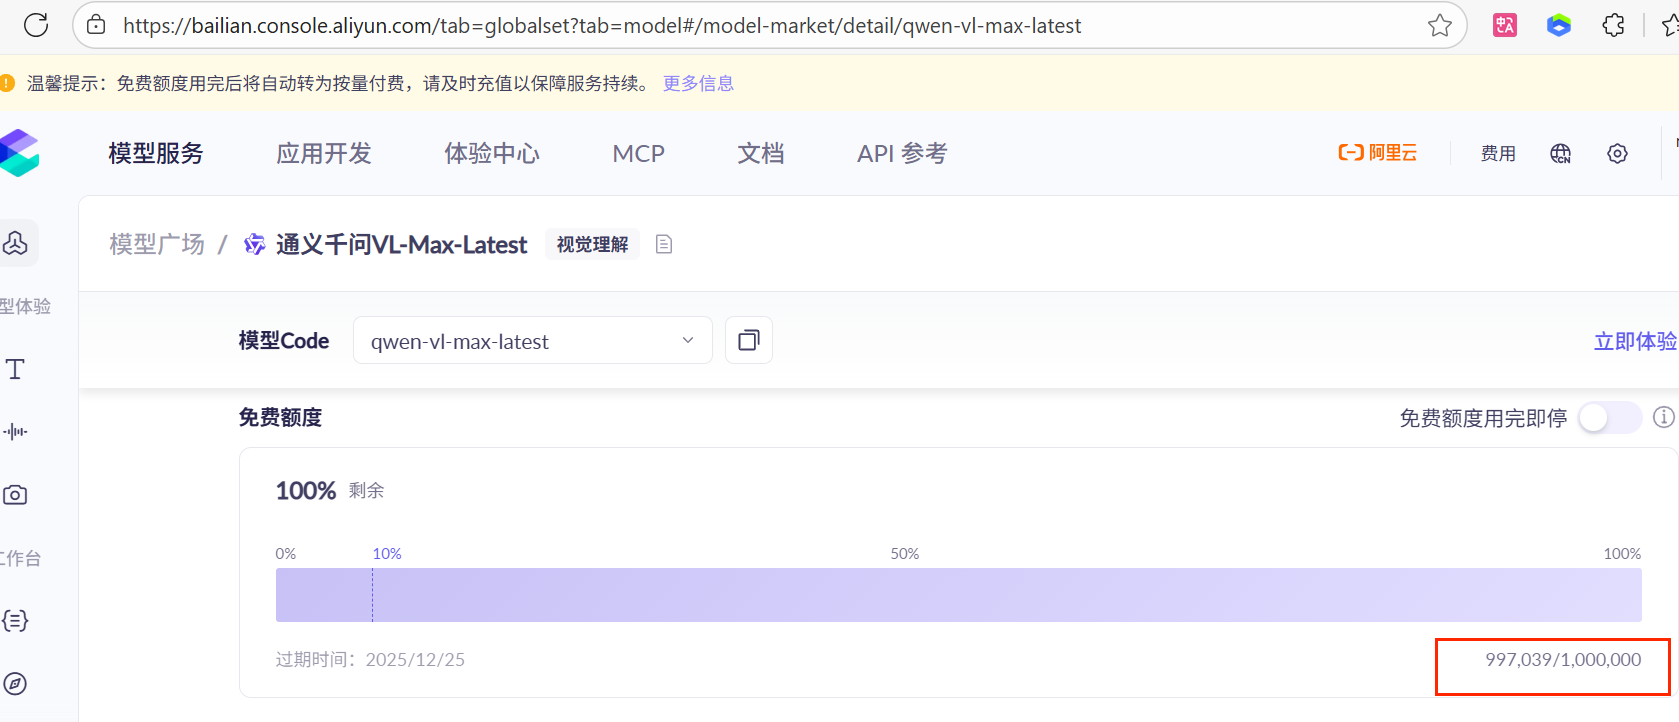Click the 50% scale label
This screenshot has width=1679, height=722.
[x=905, y=554]
